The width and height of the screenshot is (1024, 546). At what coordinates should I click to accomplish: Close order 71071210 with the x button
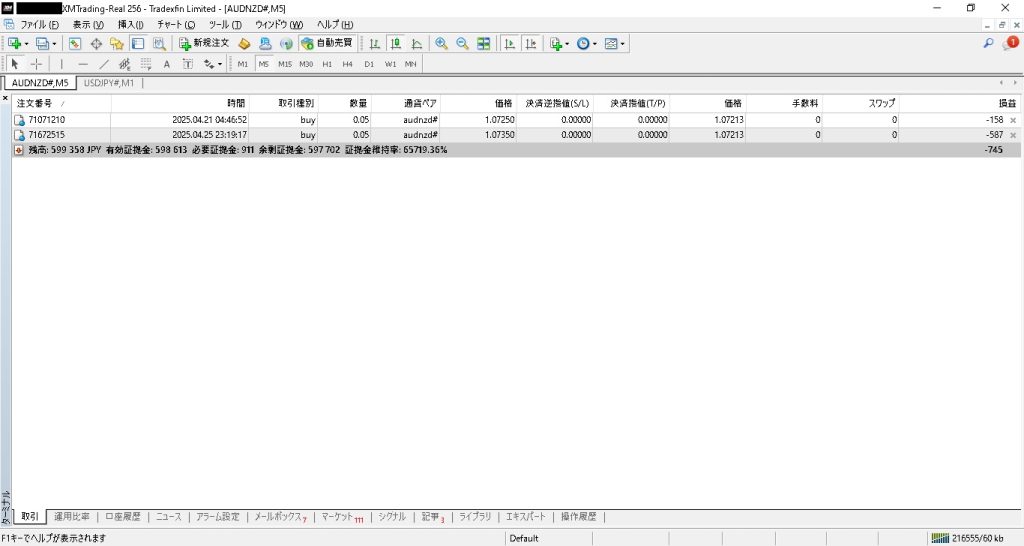point(1012,120)
